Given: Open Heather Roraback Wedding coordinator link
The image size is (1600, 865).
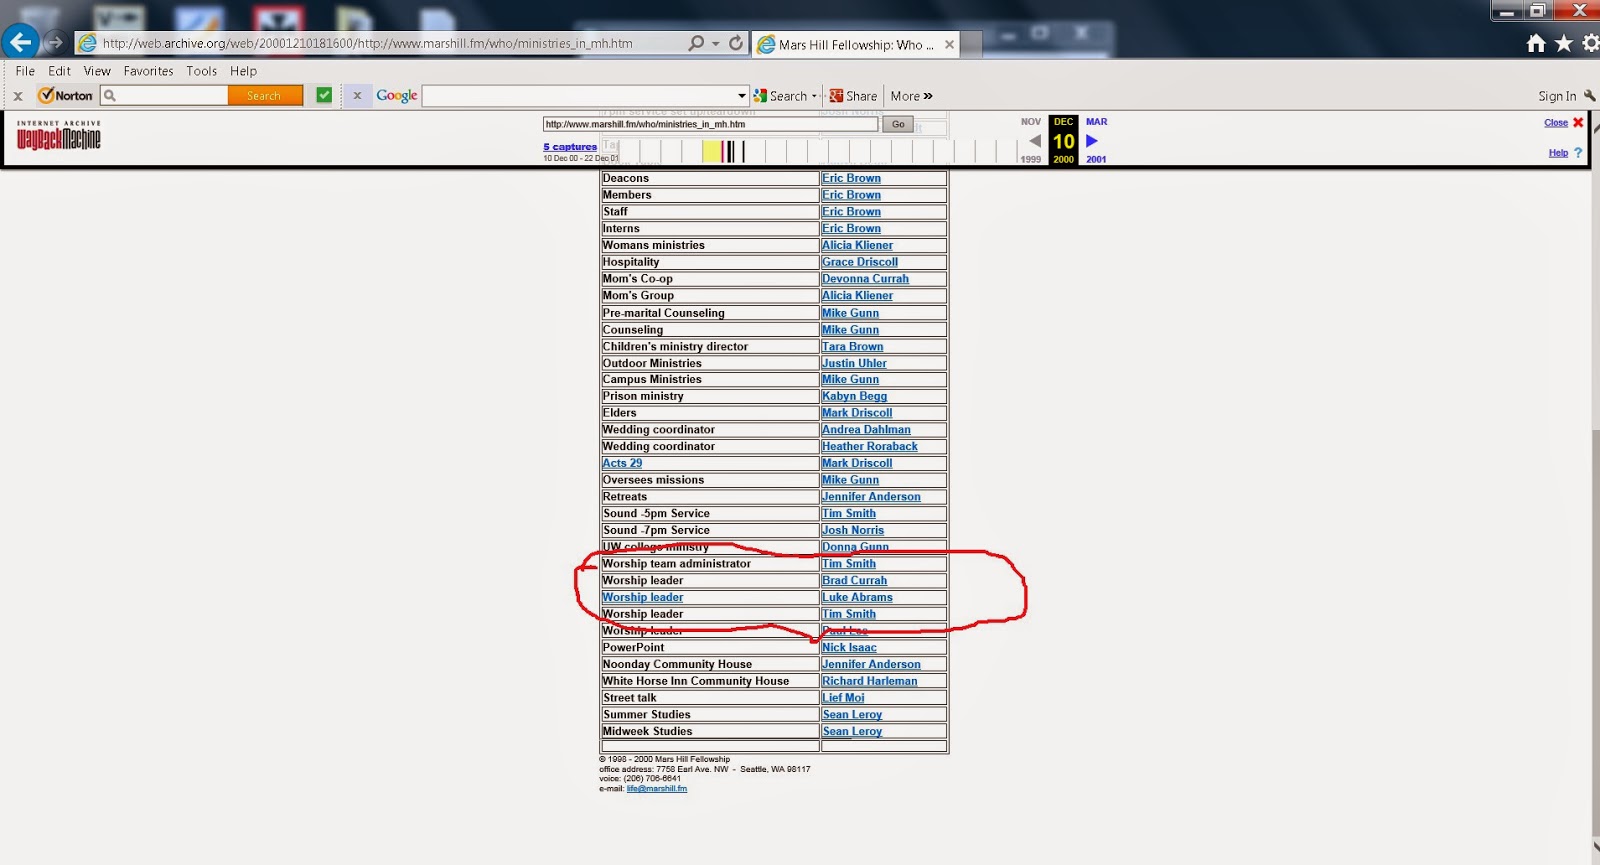Looking at the screenshot, I should click(869, 446).
